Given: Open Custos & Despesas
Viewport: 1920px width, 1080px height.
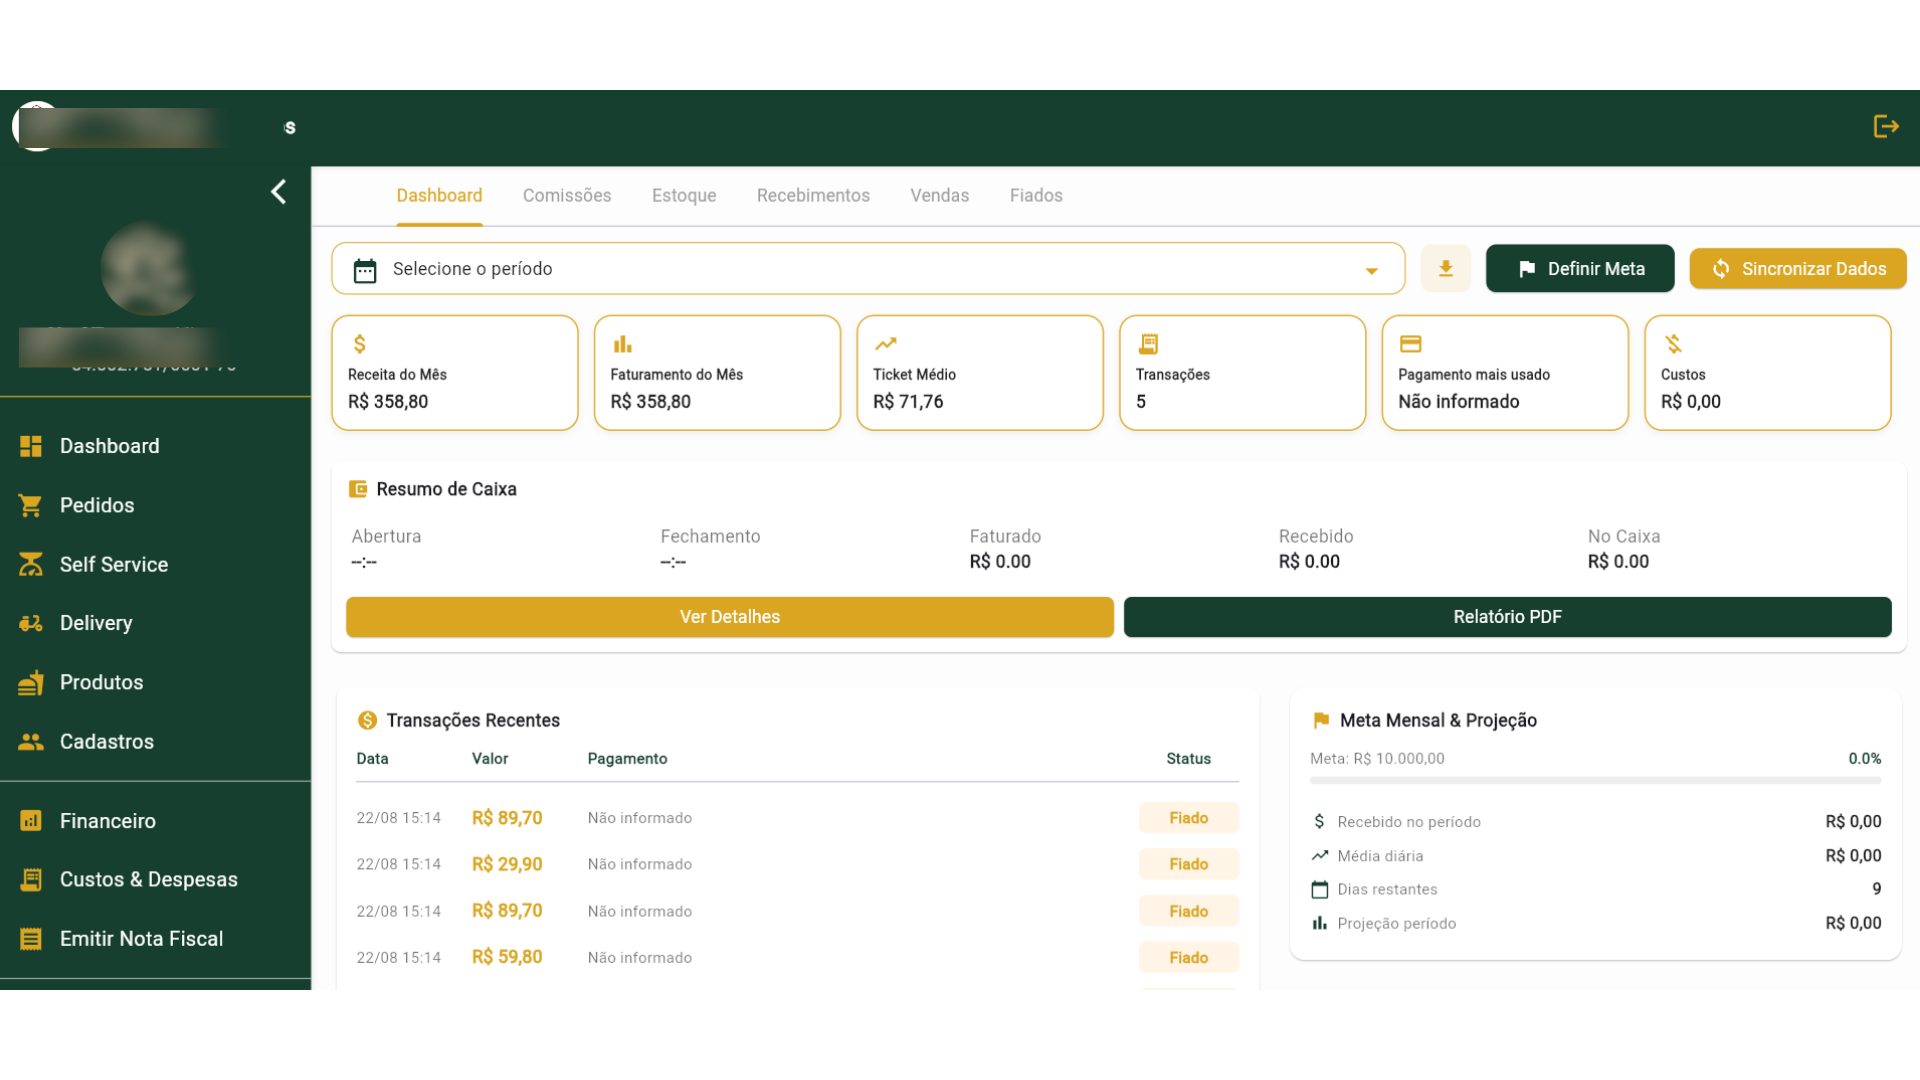Looking at the screenshot, I should click(x=148, y=879).
